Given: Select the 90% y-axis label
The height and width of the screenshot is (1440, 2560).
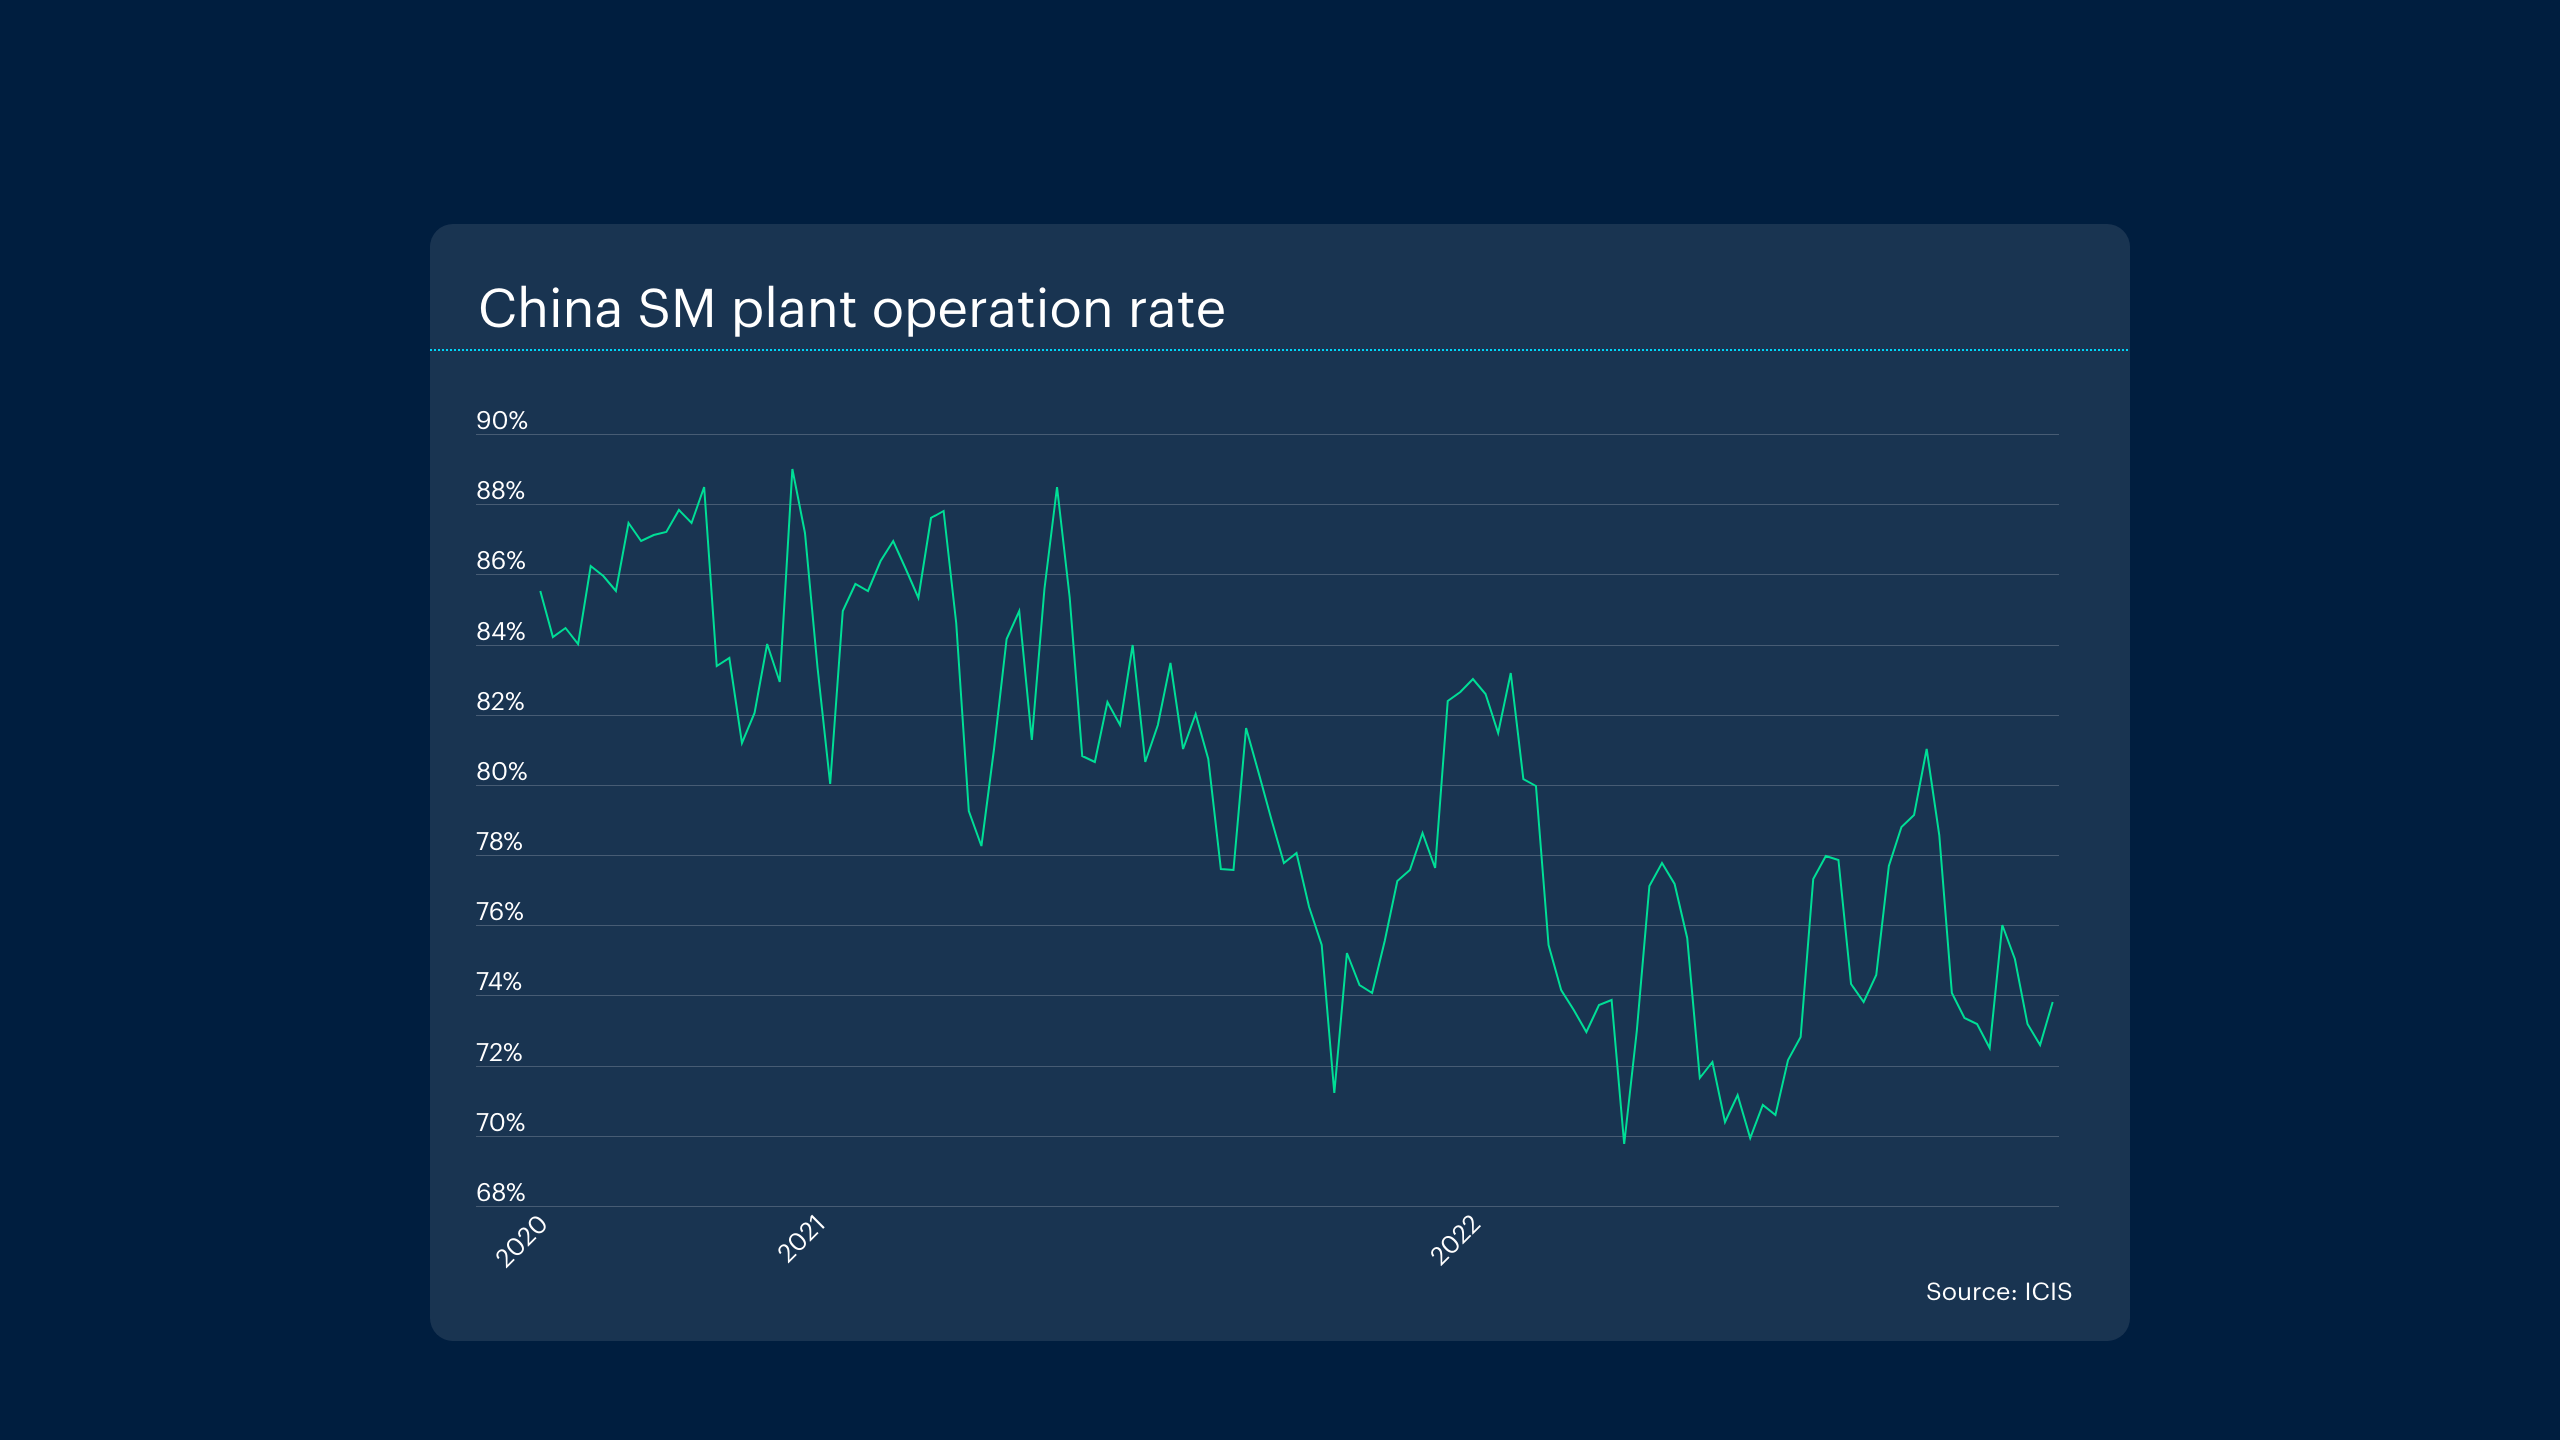Looking at the screenshot, I should (x=501, y=421).
